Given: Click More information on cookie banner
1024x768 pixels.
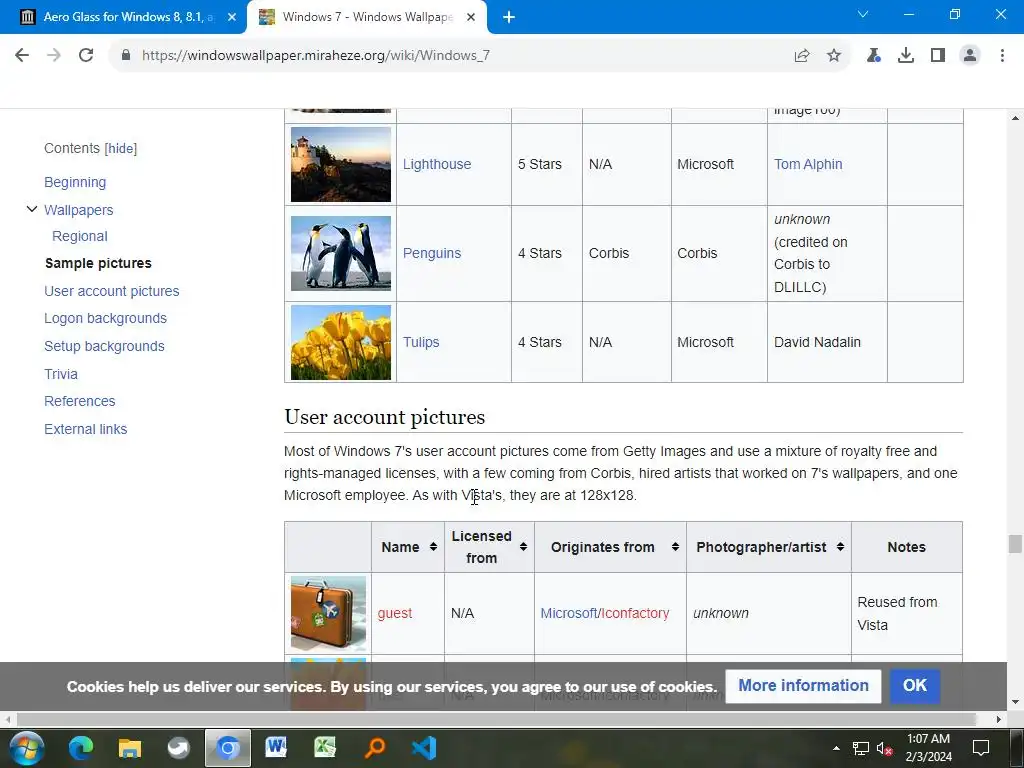Looking at the screenshot, I should [803, 686].
